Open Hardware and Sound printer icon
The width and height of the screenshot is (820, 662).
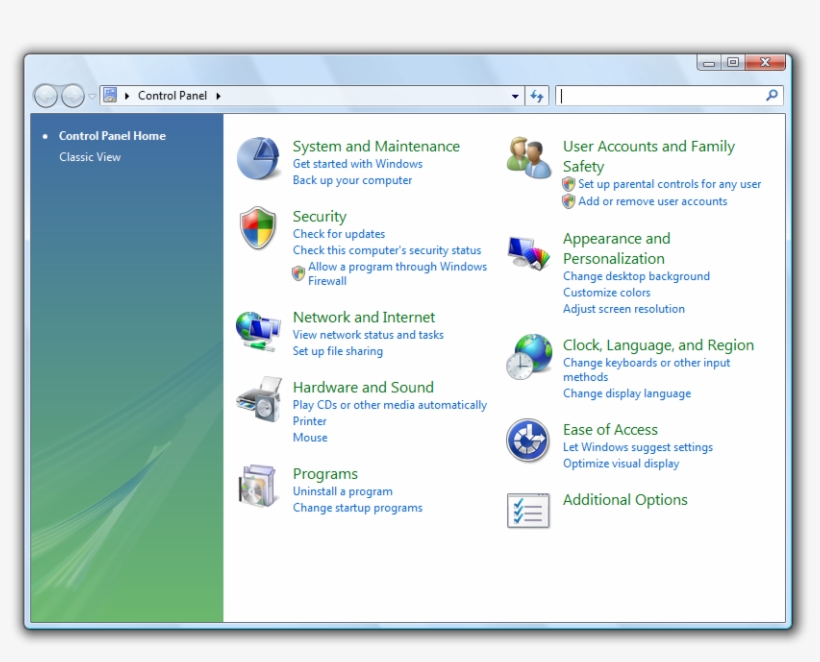258,398
